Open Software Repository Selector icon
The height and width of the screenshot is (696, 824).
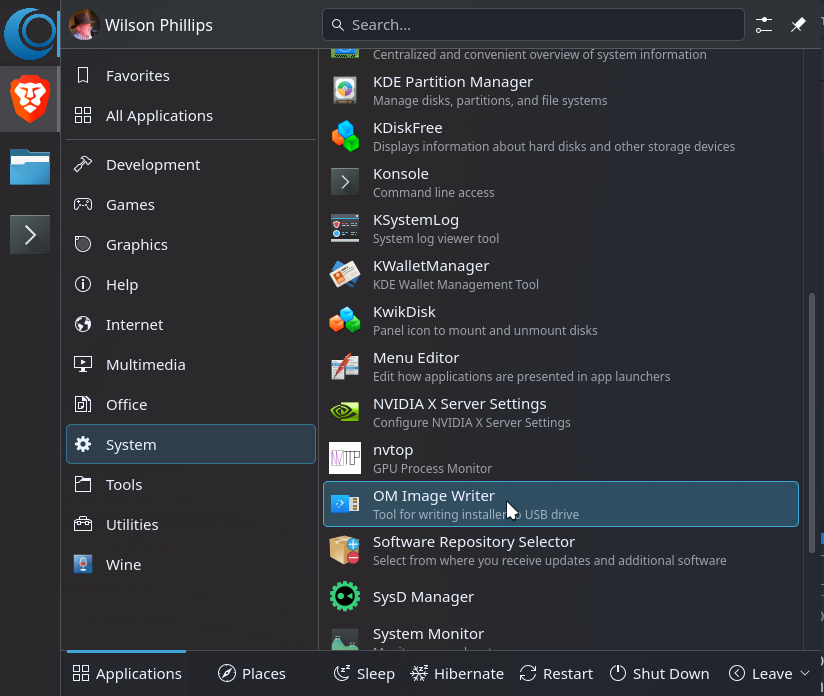(345, 550)
